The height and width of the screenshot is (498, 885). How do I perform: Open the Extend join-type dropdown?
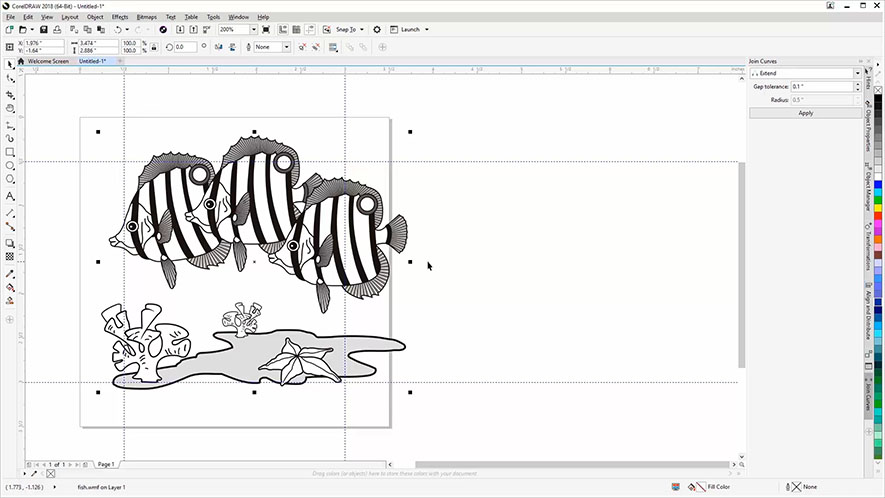(x=856, y=73)
